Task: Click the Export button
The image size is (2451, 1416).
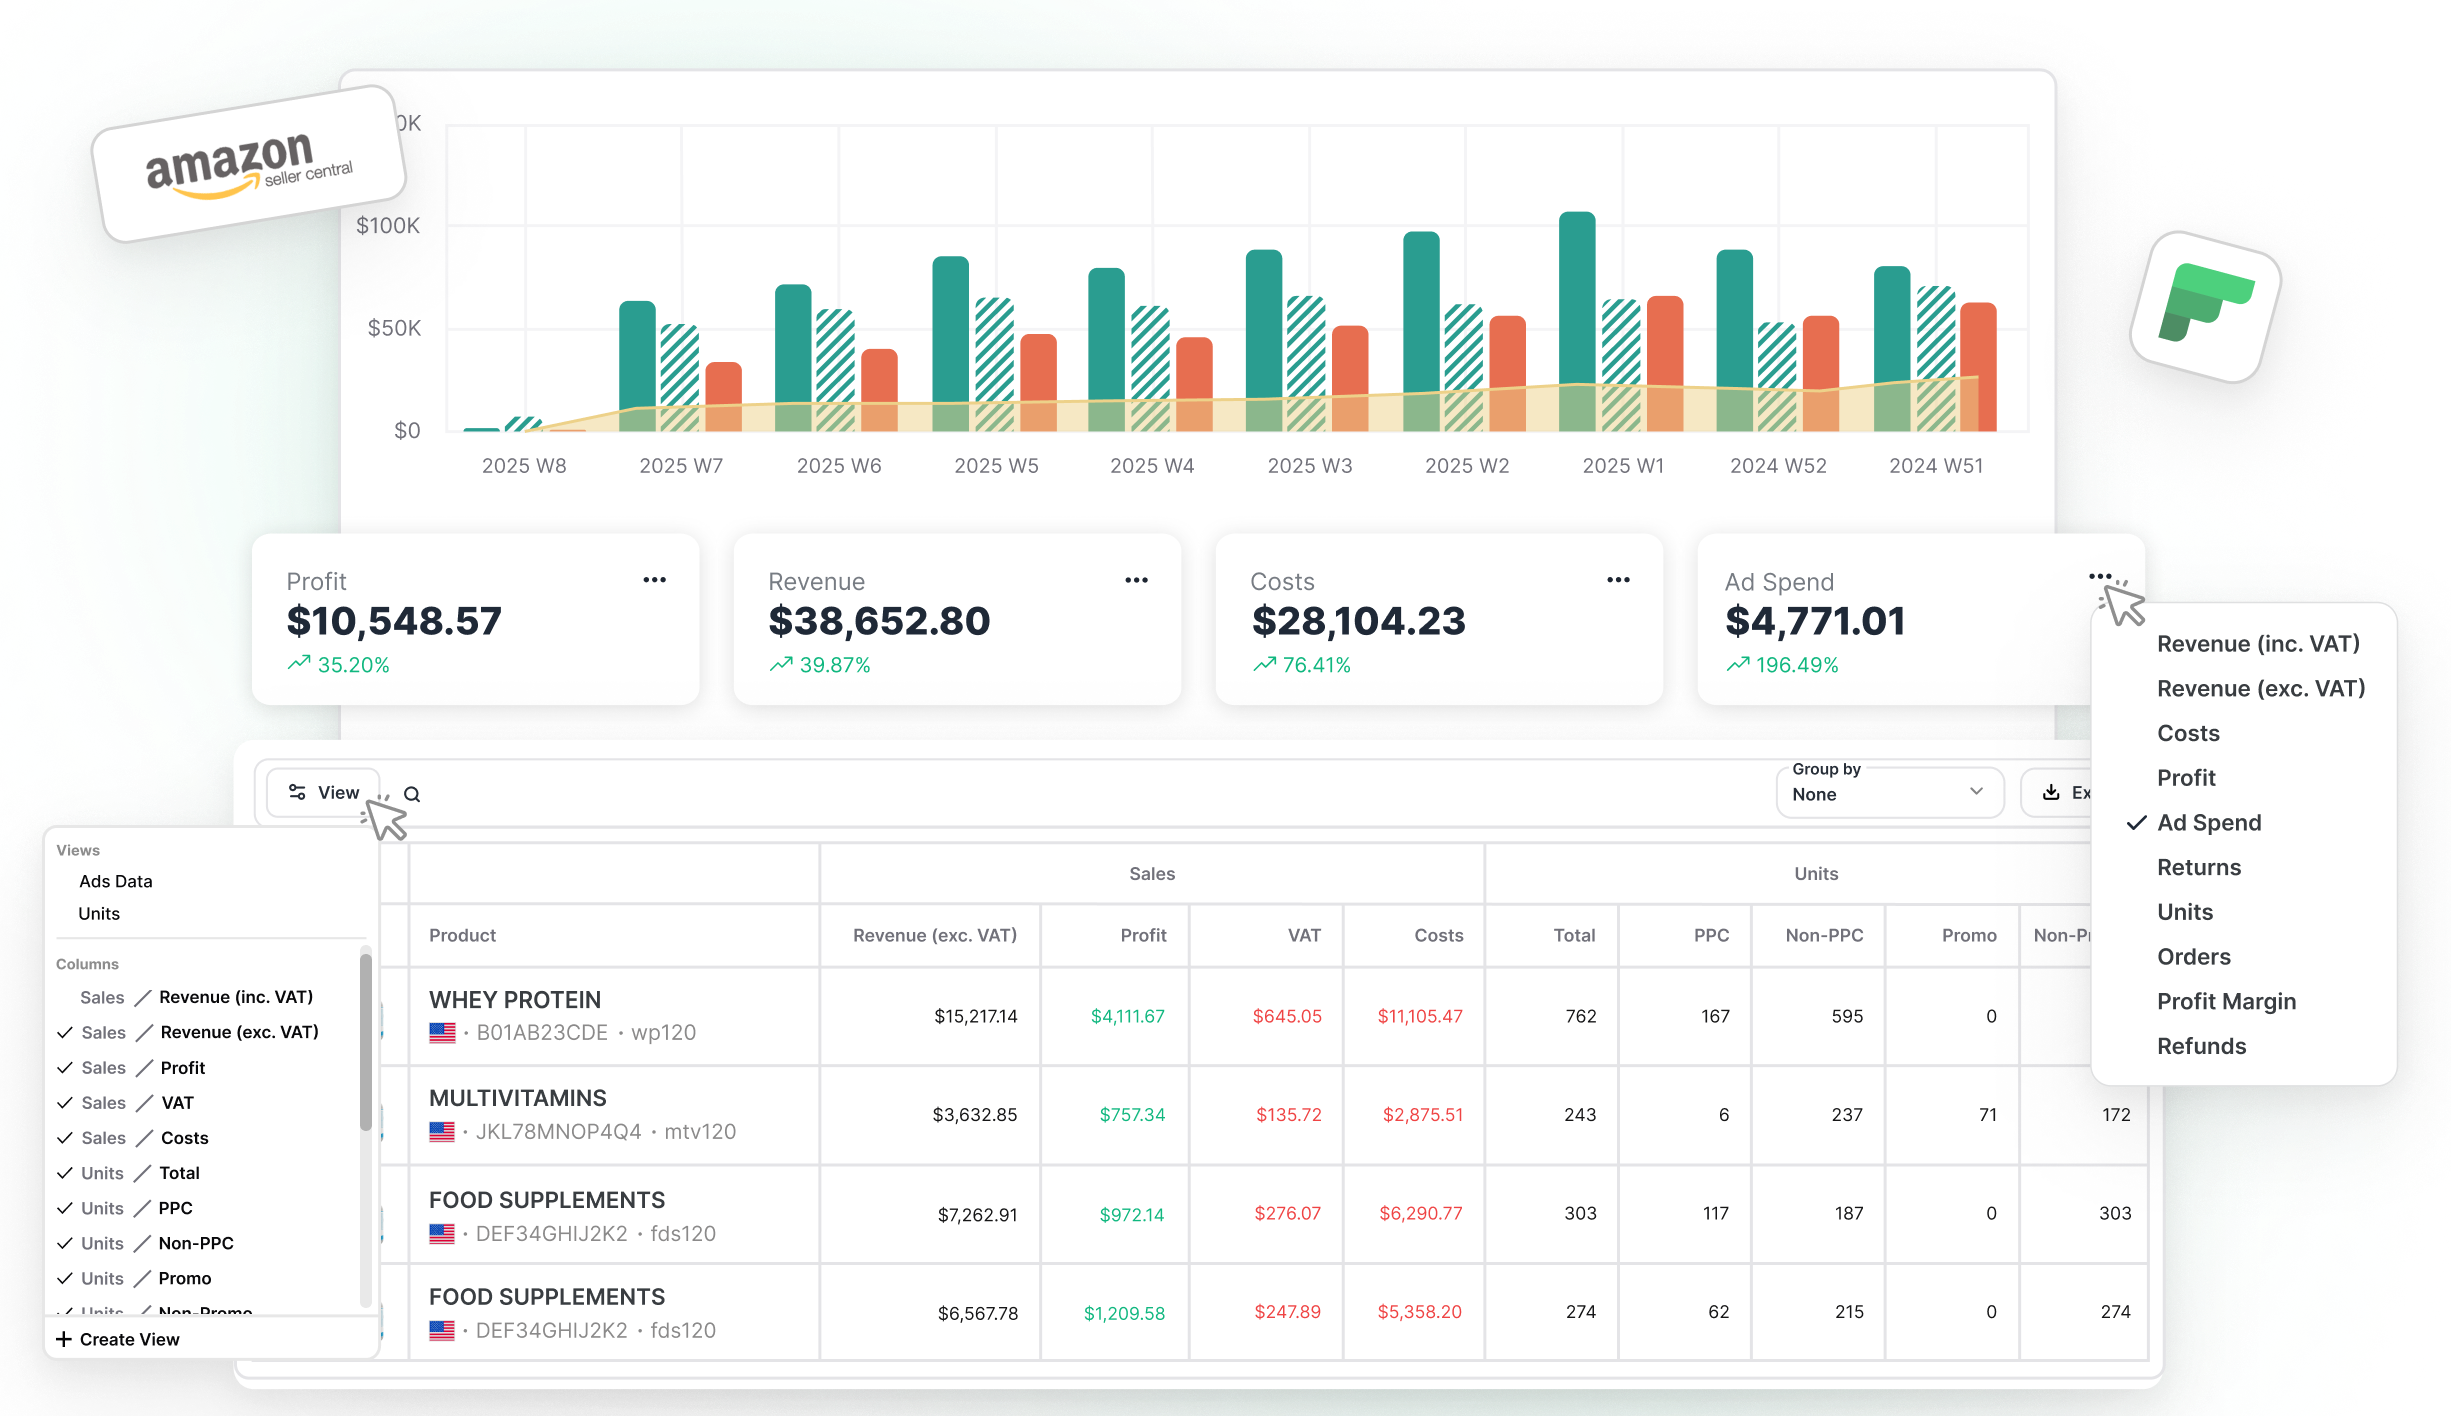Action: click(2058, 793)
